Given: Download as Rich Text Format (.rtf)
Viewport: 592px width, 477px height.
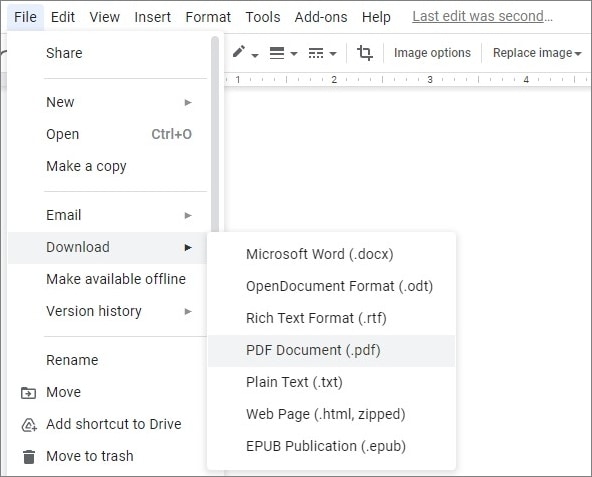Looking at the screenshot, I should 331,318.
